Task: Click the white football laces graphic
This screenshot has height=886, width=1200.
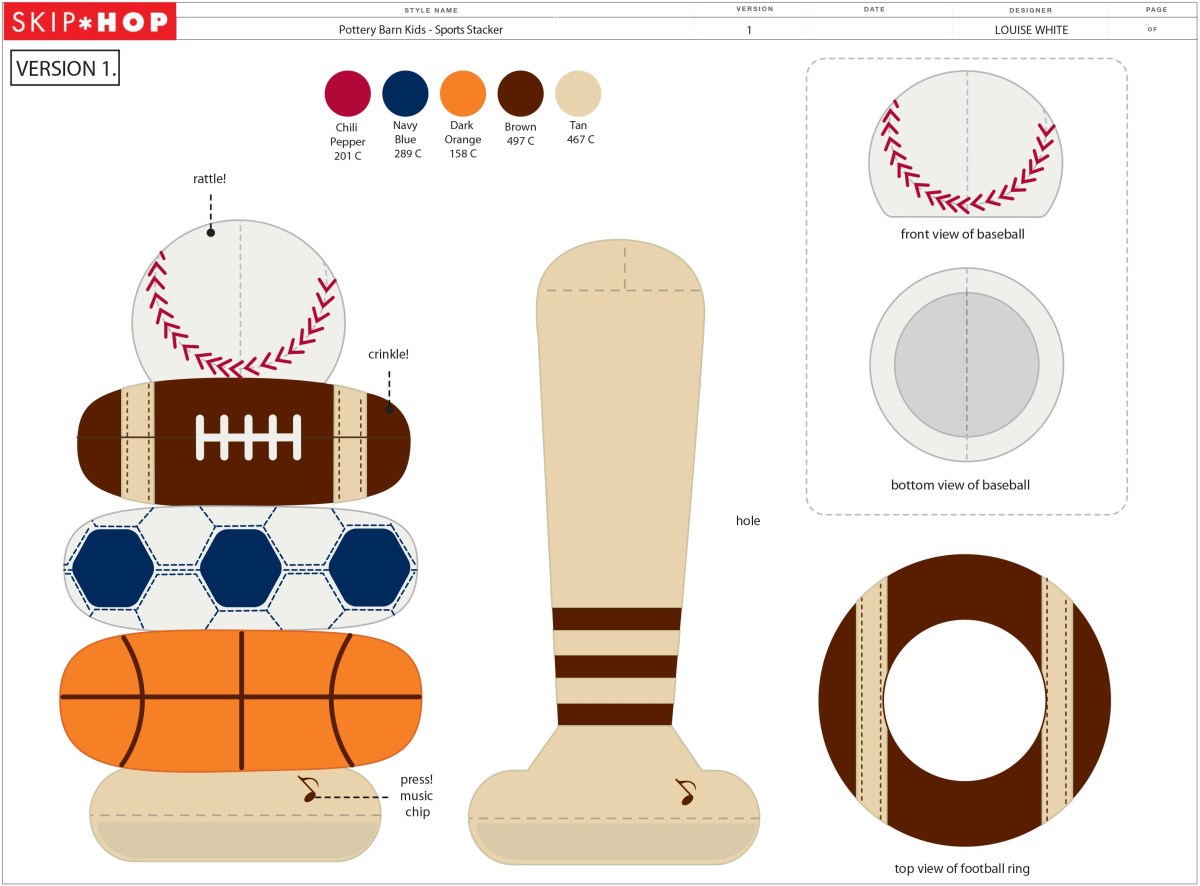Action: (249, 438)
